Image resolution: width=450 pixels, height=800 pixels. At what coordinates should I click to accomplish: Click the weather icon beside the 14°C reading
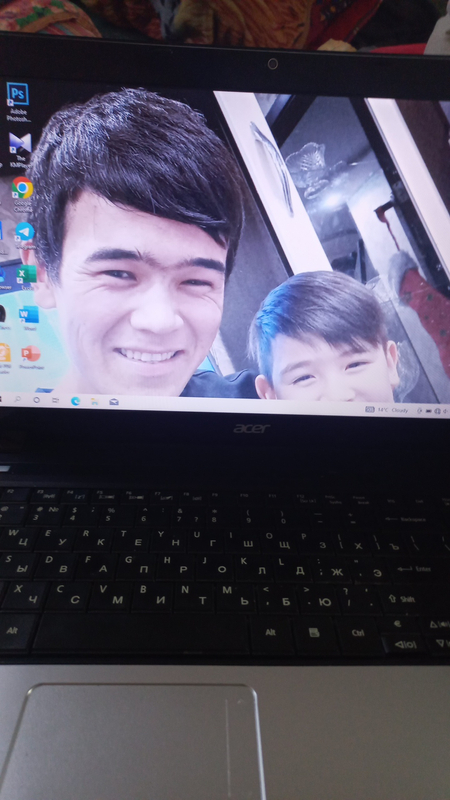369,409
